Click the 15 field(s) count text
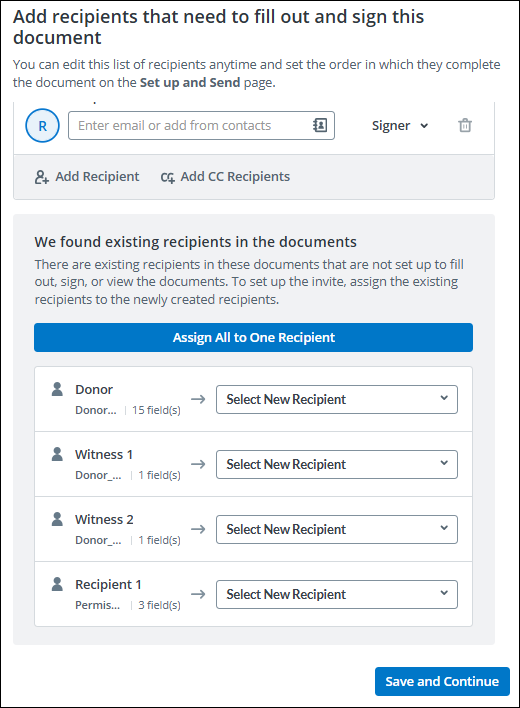 156,410
